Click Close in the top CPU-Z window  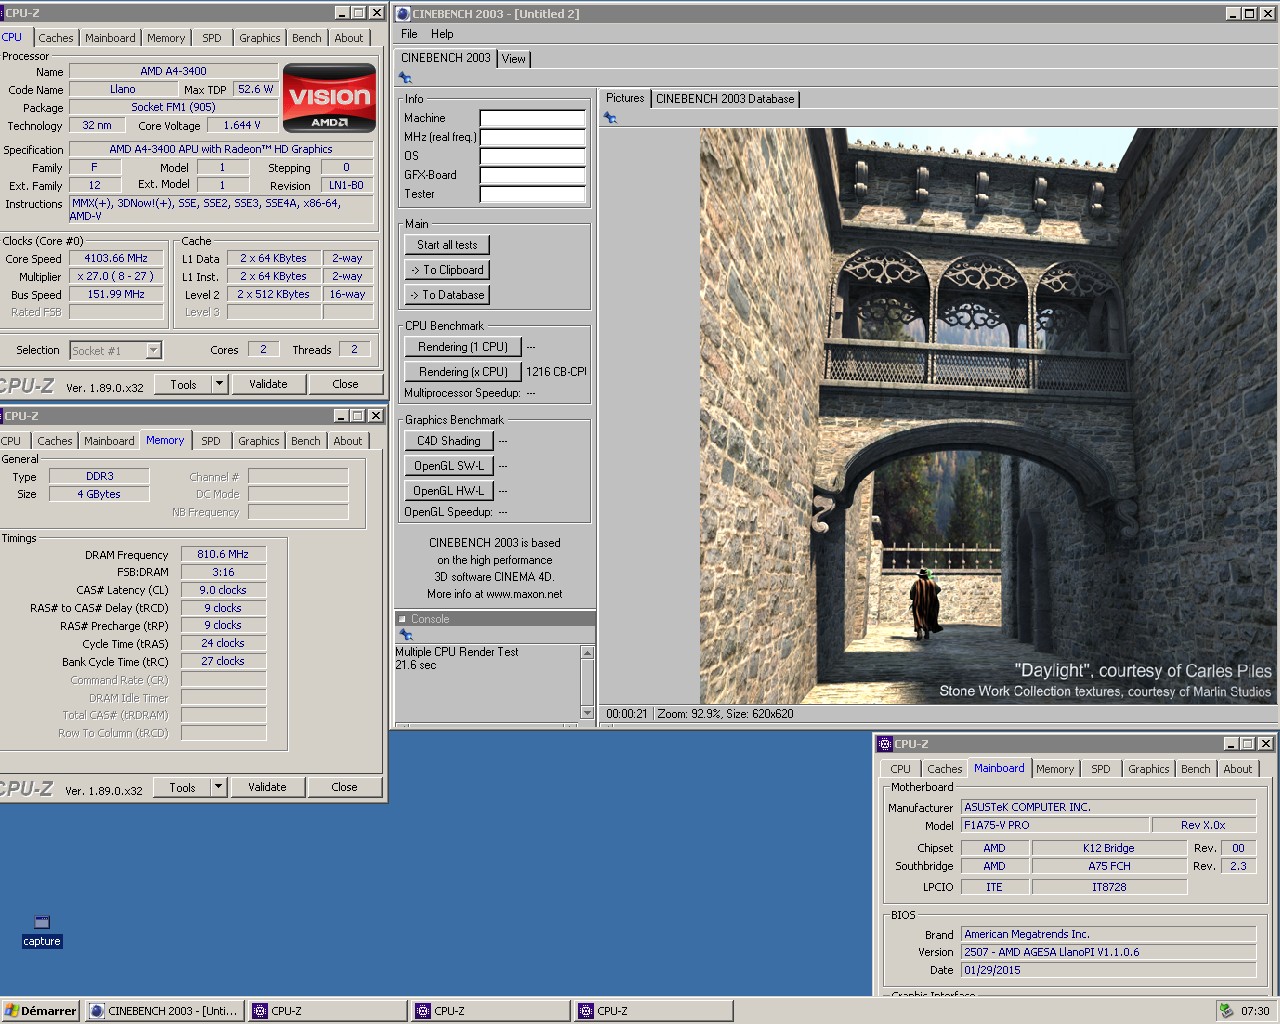tap(345, 384)
